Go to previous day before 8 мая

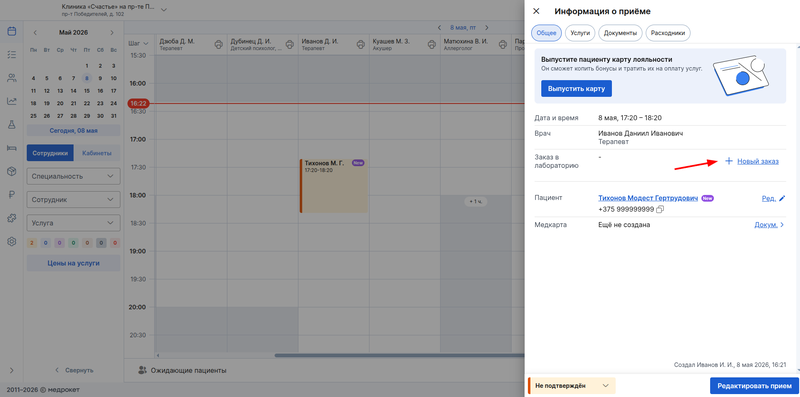pos(440,28)
